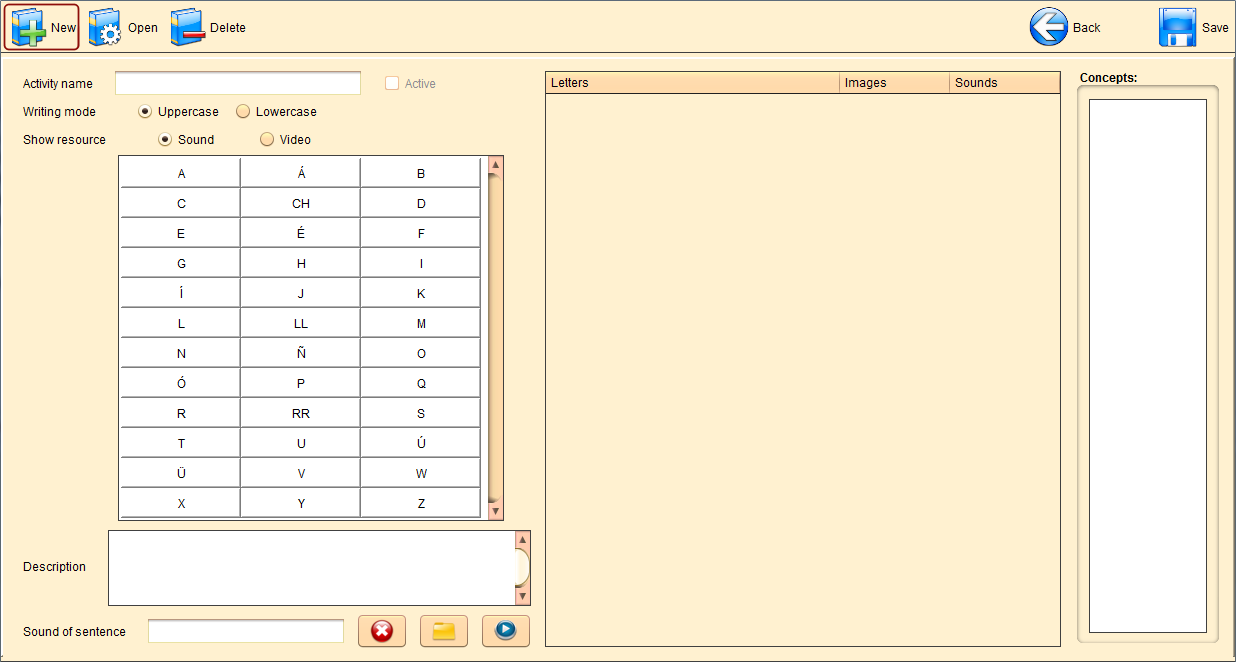The width and height of the screenshot is (1236, 662).
Task: Add letter Ú from the grid
Action: click(421, 443)
